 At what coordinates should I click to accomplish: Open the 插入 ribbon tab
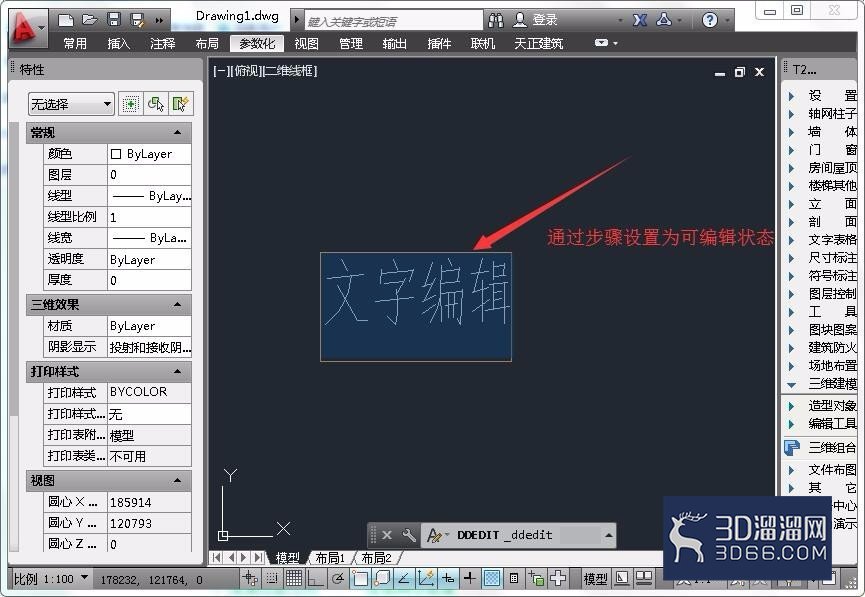[119, 43]
